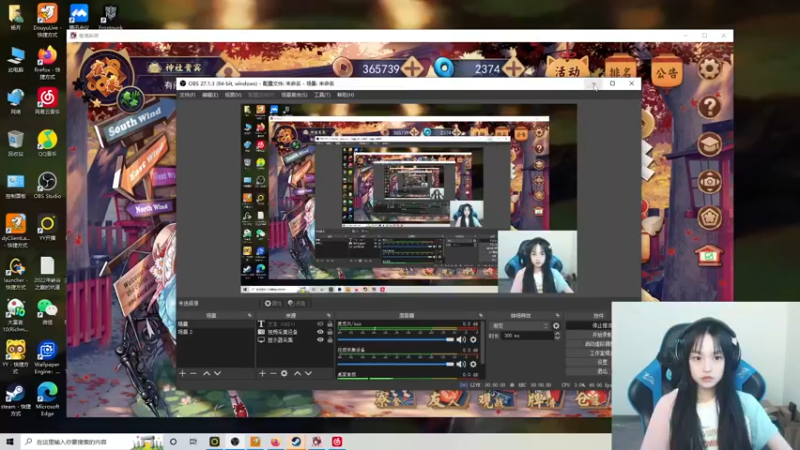Toggle lock on the text source
800x450 pixels.
tap(330, 324)
